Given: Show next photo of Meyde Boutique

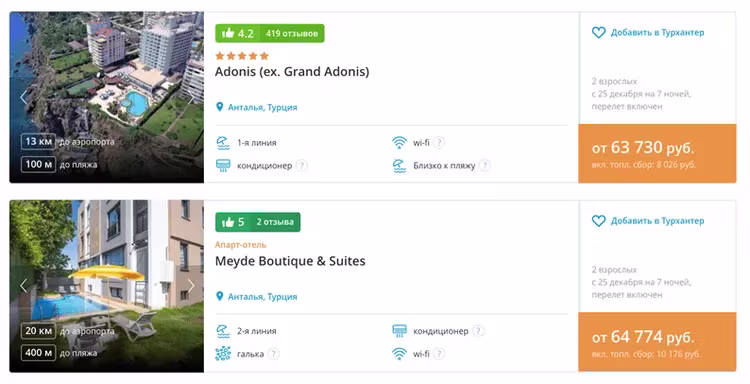Looking at the screenshot, I should click(x=191, y=286).
